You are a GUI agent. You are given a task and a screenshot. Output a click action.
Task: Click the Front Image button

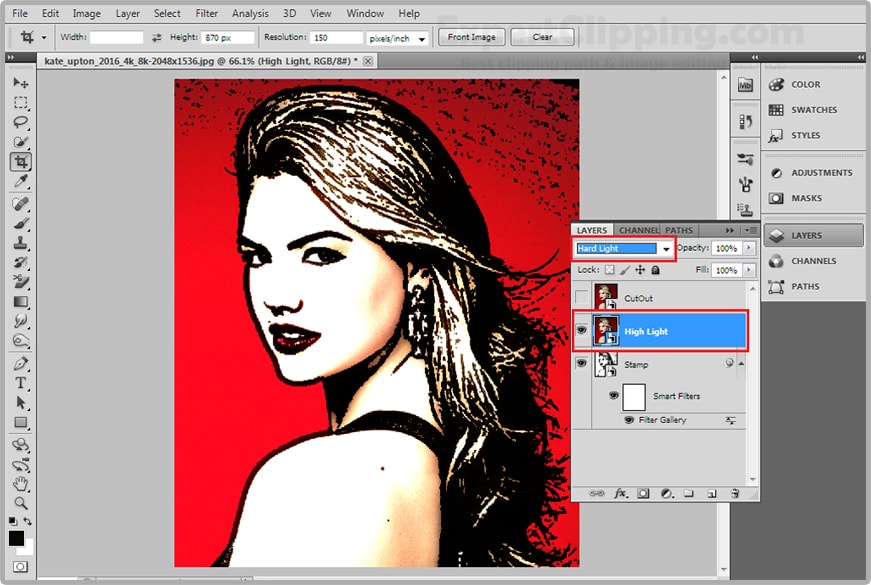click(471, 37)
